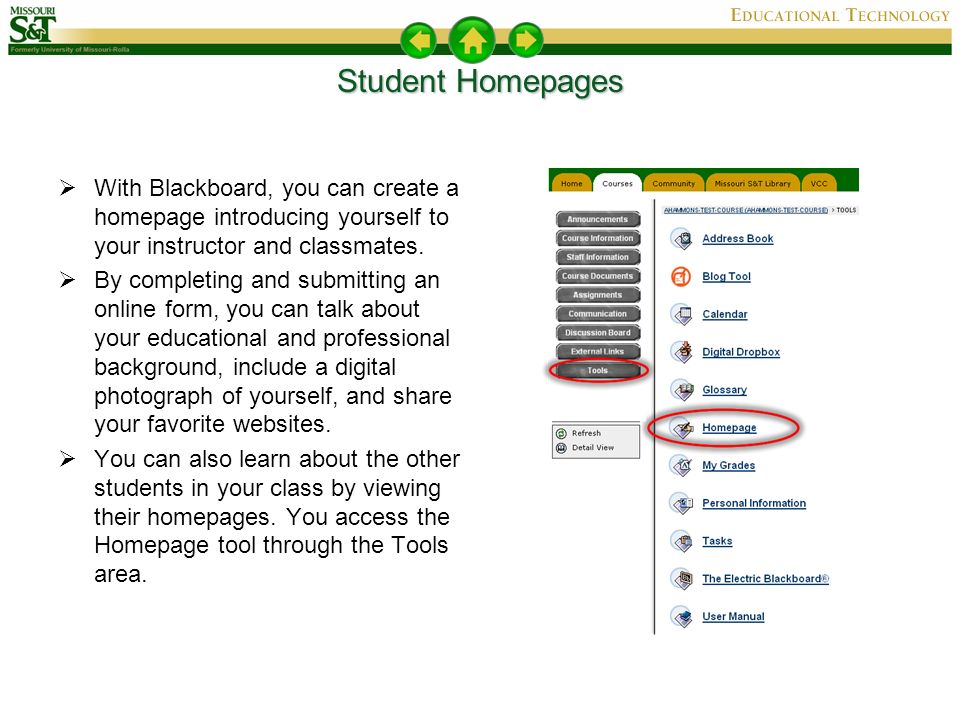Open the Homepage link
This screenshot has height=720, width=960.
[729, 428]
